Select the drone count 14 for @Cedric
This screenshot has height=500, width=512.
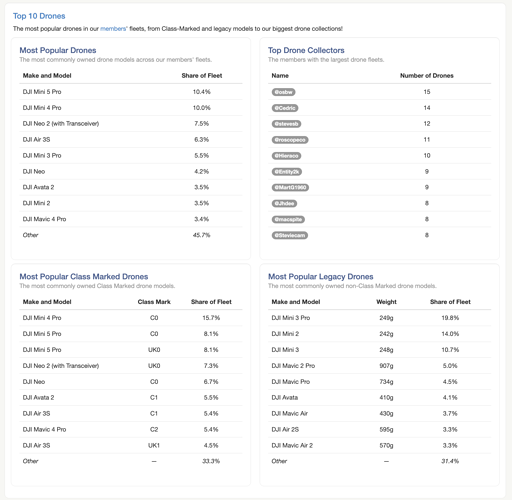coord(427,108)
